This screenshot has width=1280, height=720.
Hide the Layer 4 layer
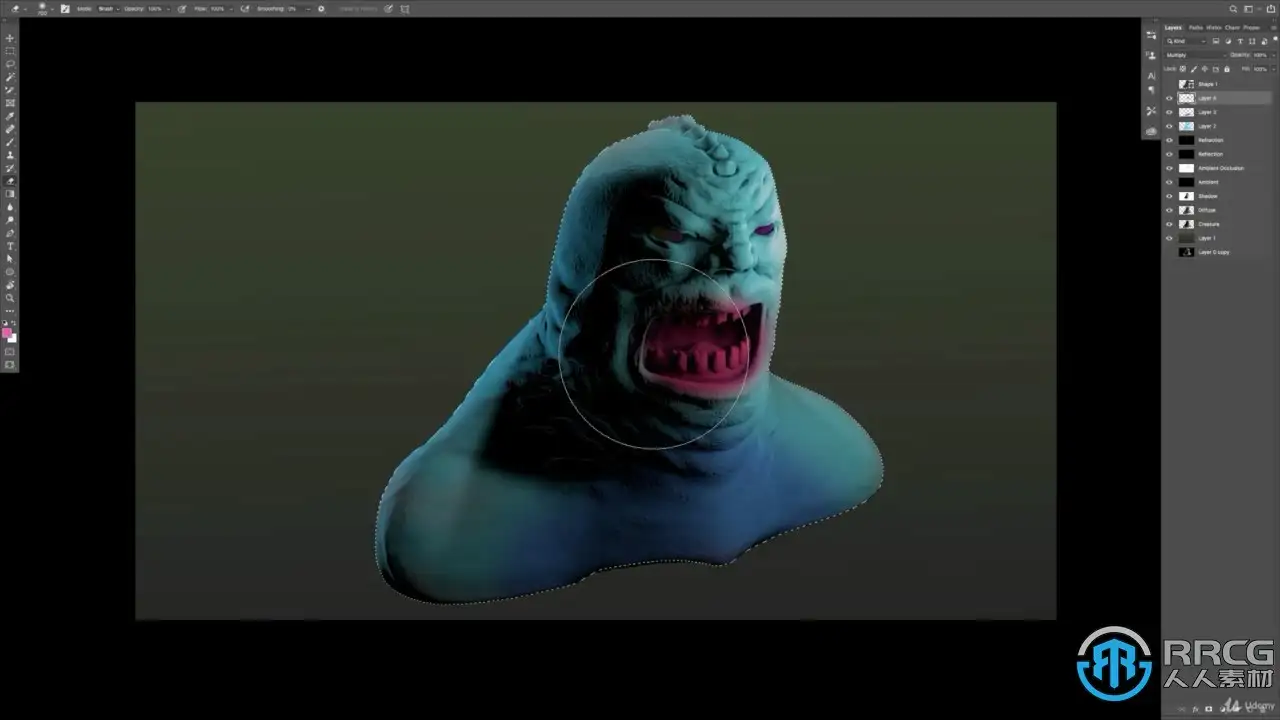coord(1169,98)
